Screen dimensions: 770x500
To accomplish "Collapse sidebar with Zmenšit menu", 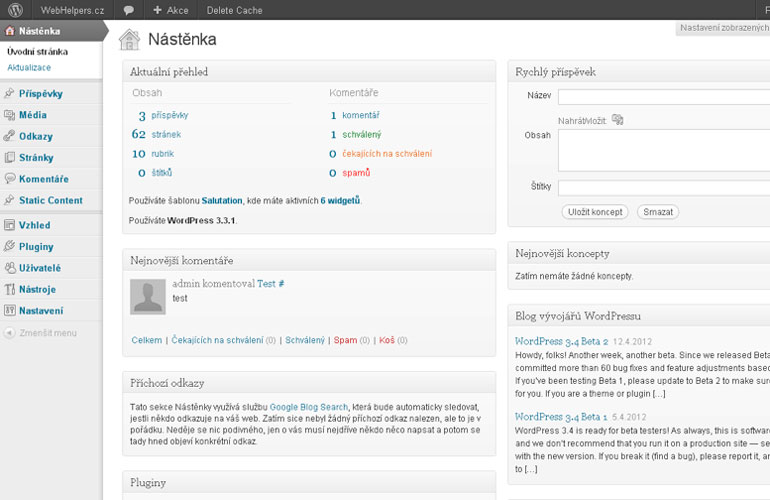I will (41, 333).
